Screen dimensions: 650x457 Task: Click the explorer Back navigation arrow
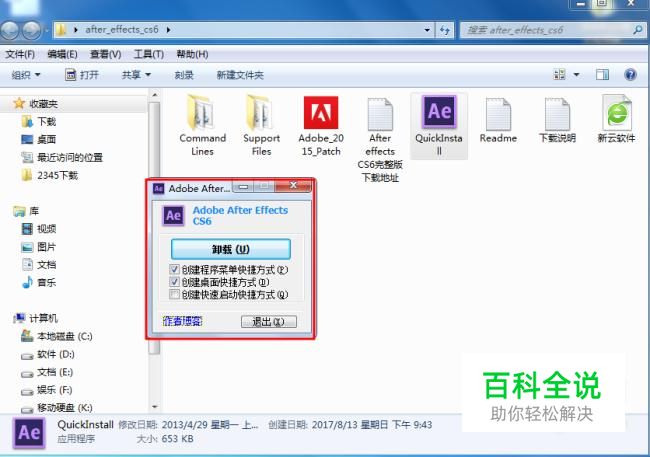pyautogui.click(x=10, y=30)
